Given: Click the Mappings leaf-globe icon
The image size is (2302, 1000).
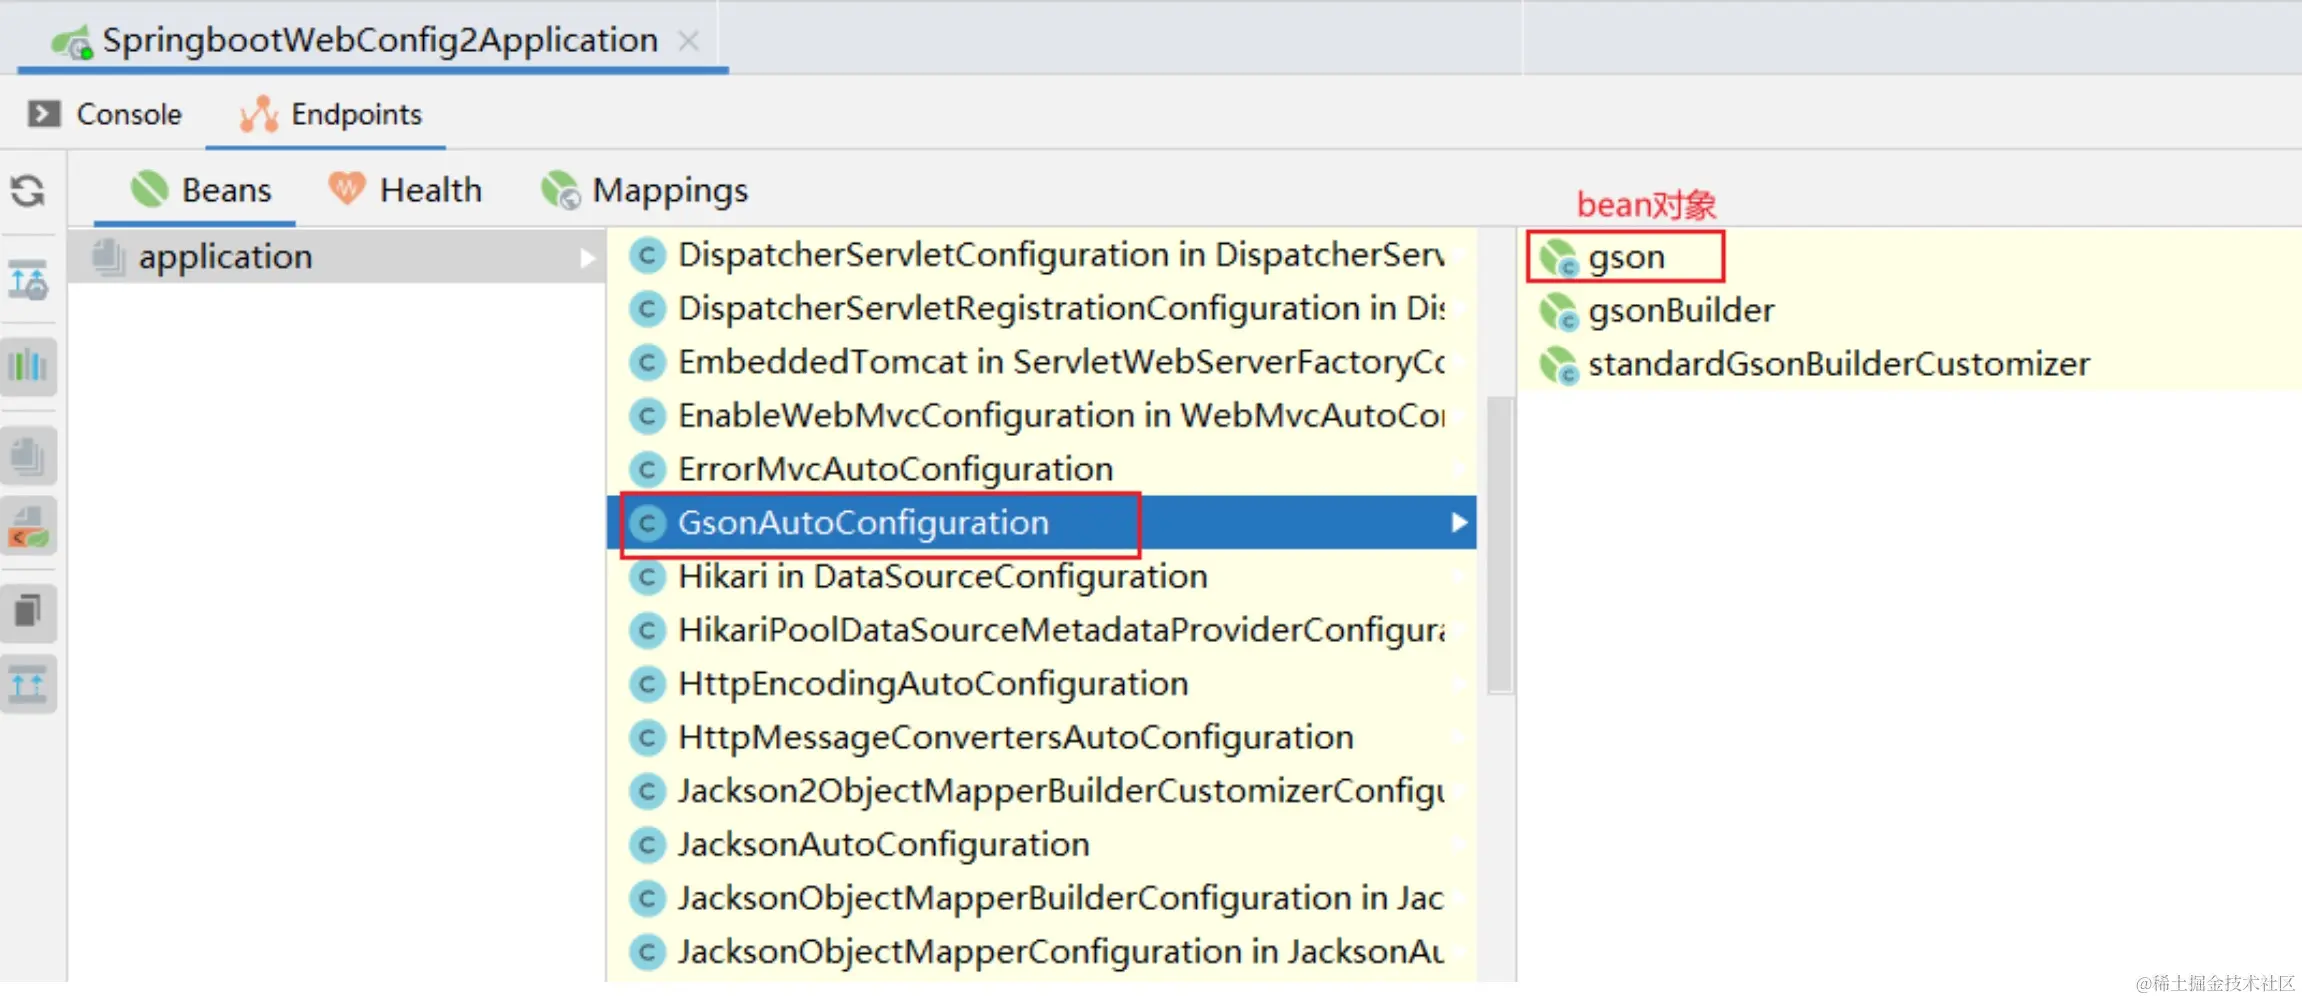Looking at the screenshot, I should [560, 190].
